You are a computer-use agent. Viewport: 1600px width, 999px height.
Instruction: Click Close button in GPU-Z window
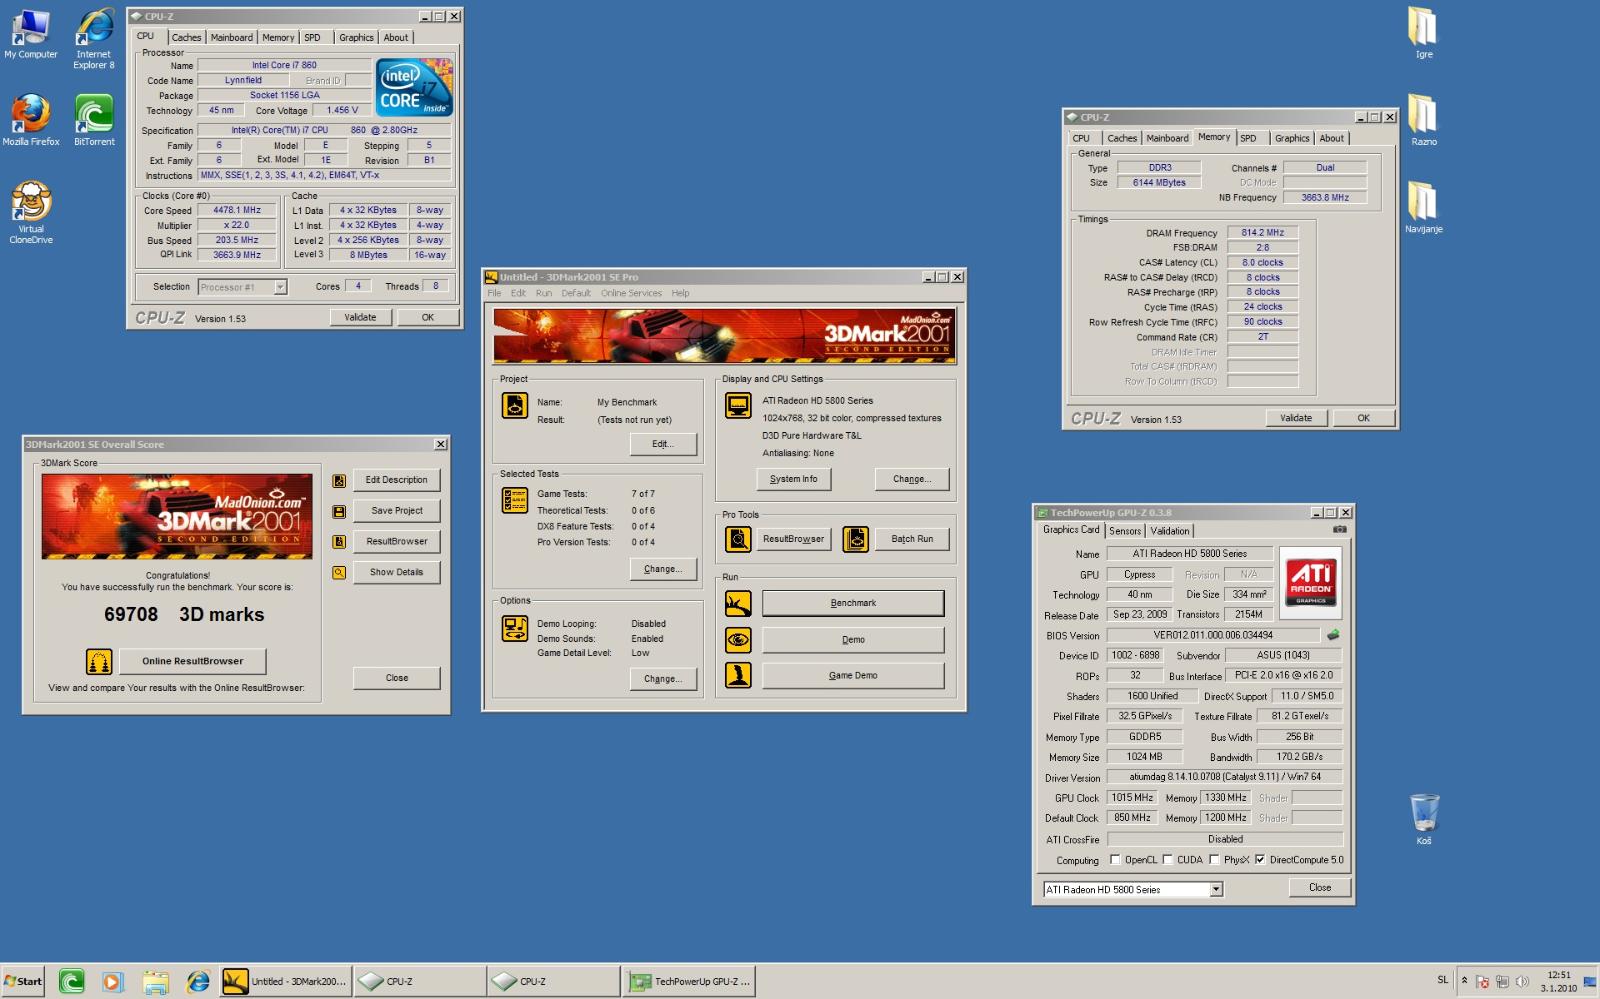coord(1320,888)
